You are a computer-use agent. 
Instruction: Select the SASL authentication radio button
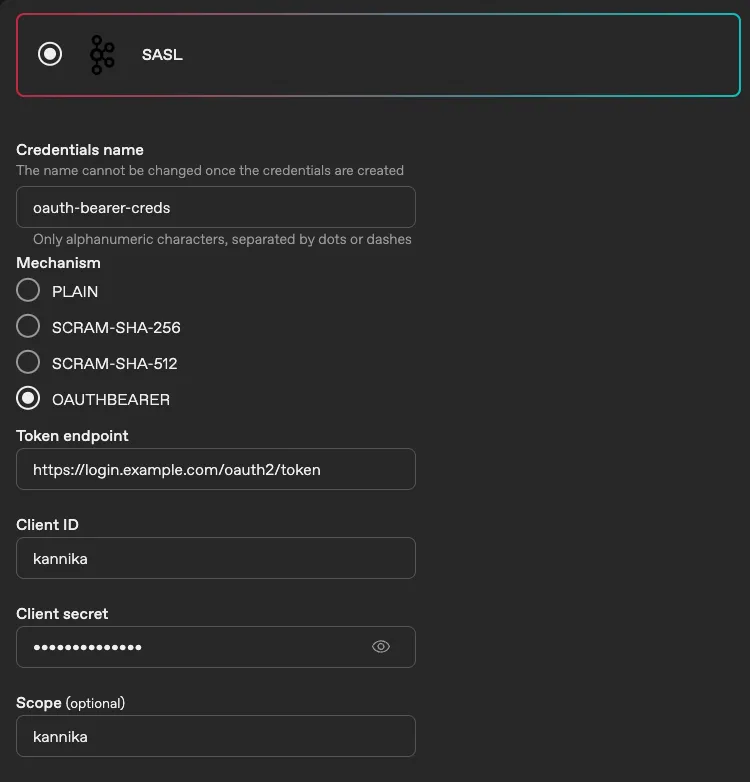coord(50,54)
